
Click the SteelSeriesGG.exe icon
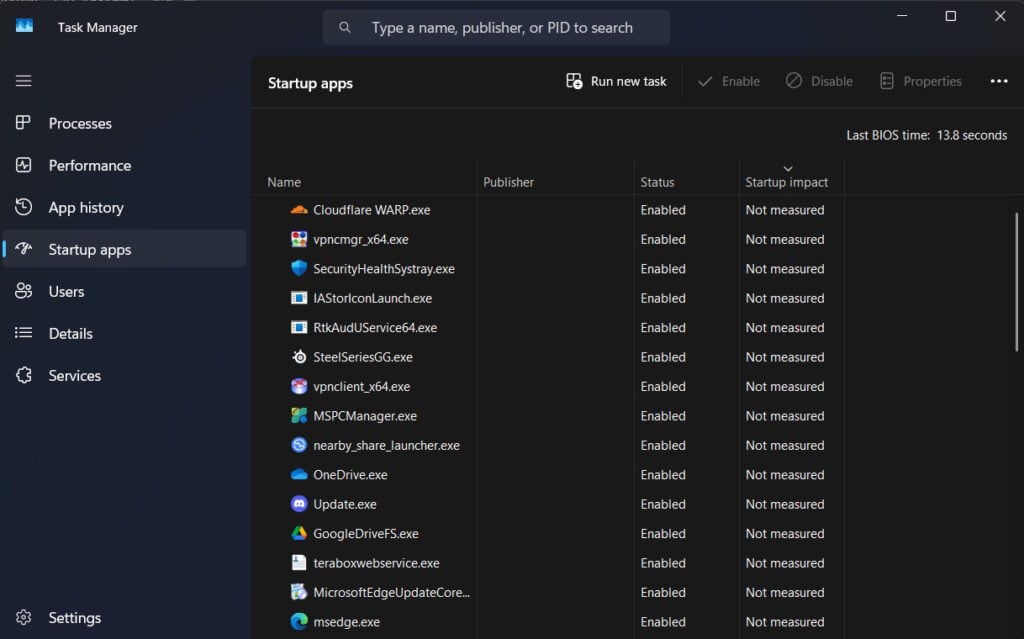click(298, 357)
